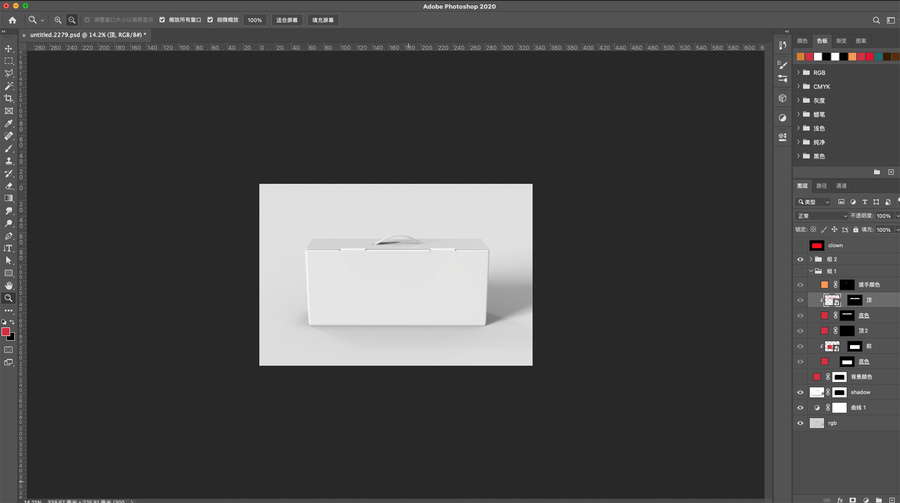Switch to the 路径 tab
900x503 pixels.
coord(822,186)
